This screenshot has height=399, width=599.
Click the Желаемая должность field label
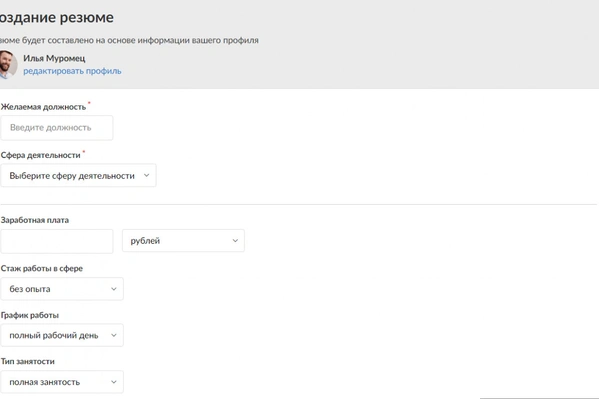[x=43, y=107]
